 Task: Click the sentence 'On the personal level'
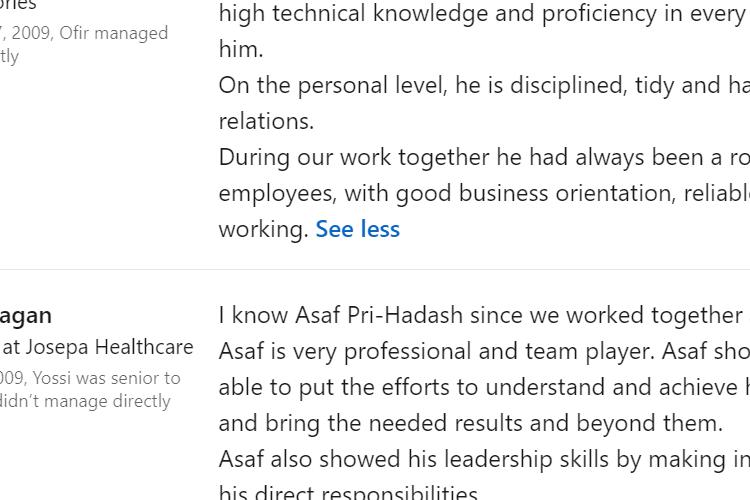tap(484, 85)
